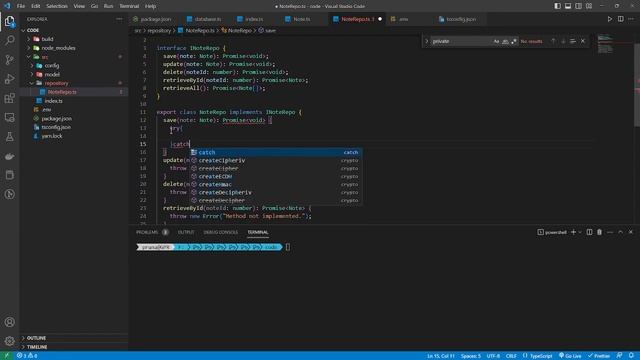Open the Accounts menu icon
This screenshot has height=360, width=640.
9,322
